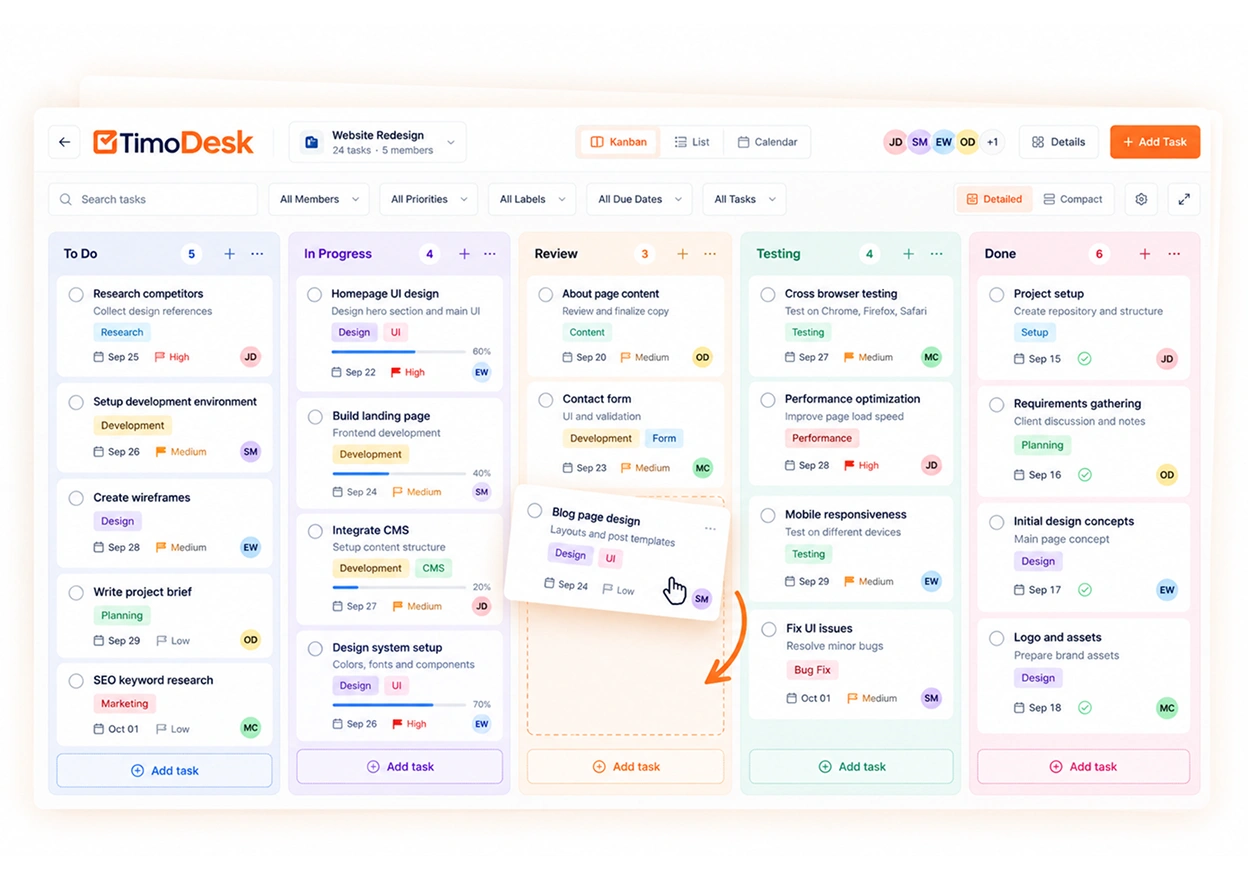Open Blog page design card options menu
The image size is (1248, 880).
tap(710, 529)
